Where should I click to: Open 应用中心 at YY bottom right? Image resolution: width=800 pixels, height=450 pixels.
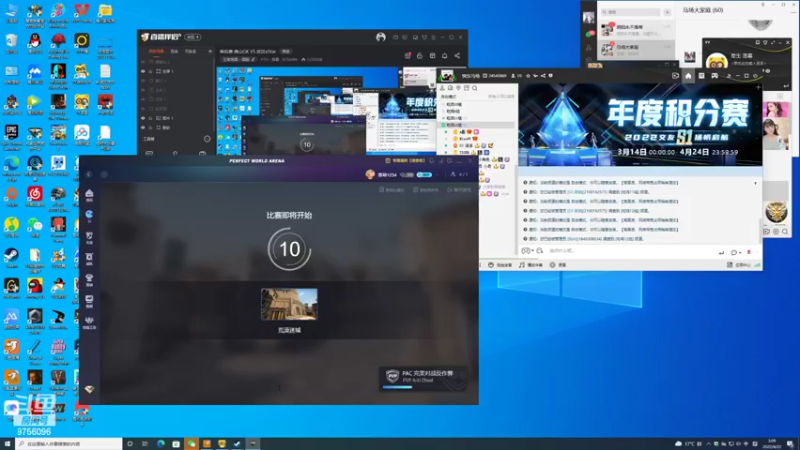739,265
